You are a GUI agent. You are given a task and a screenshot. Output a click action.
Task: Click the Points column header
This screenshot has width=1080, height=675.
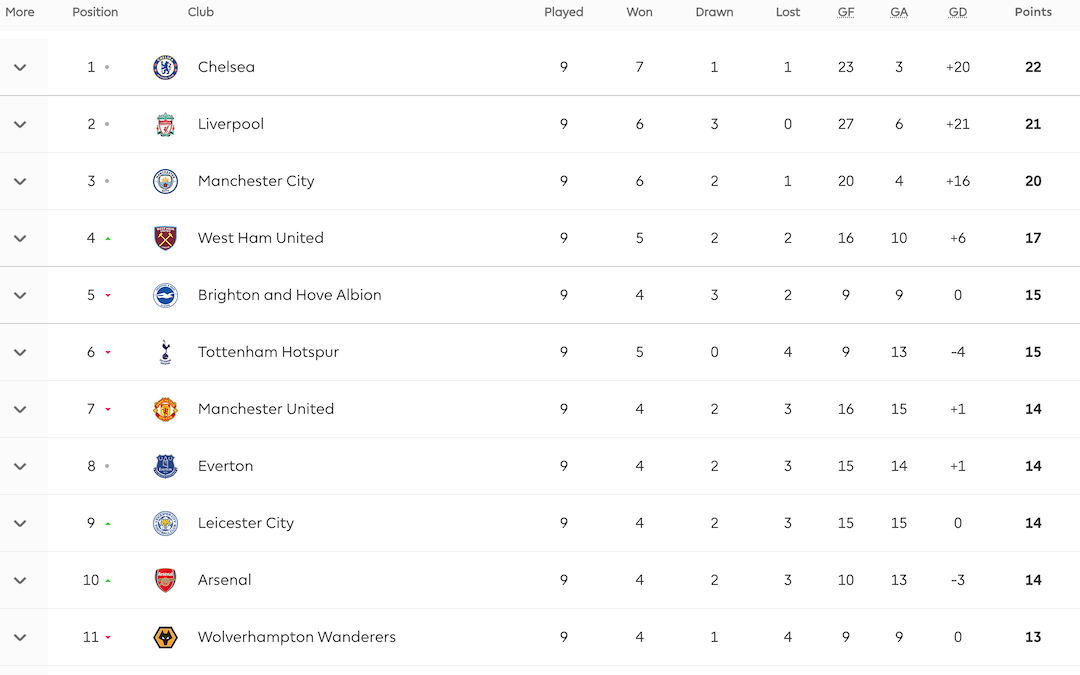1033,12
